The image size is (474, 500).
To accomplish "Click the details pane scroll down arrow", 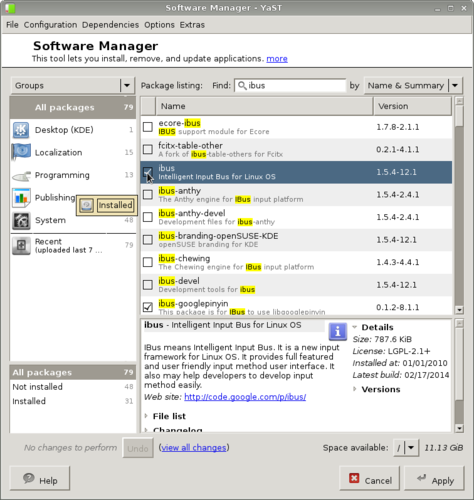I will tap(459, 428).
